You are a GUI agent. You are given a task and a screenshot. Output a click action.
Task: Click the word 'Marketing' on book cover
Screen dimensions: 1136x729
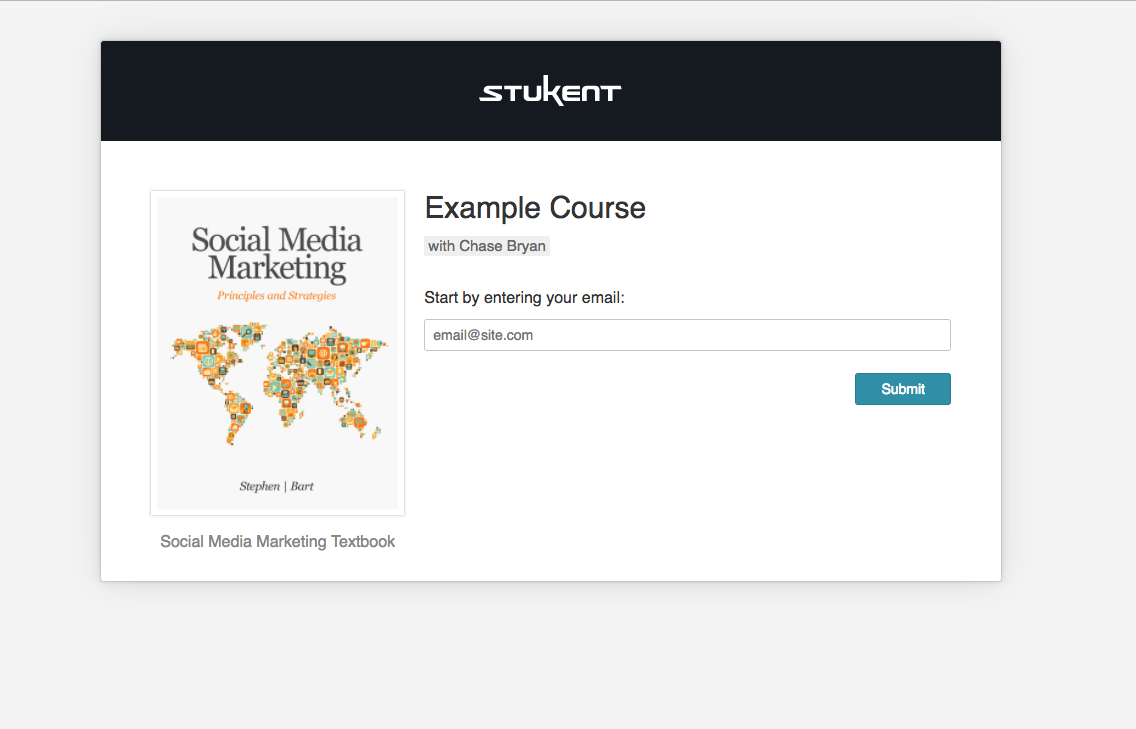277,268
